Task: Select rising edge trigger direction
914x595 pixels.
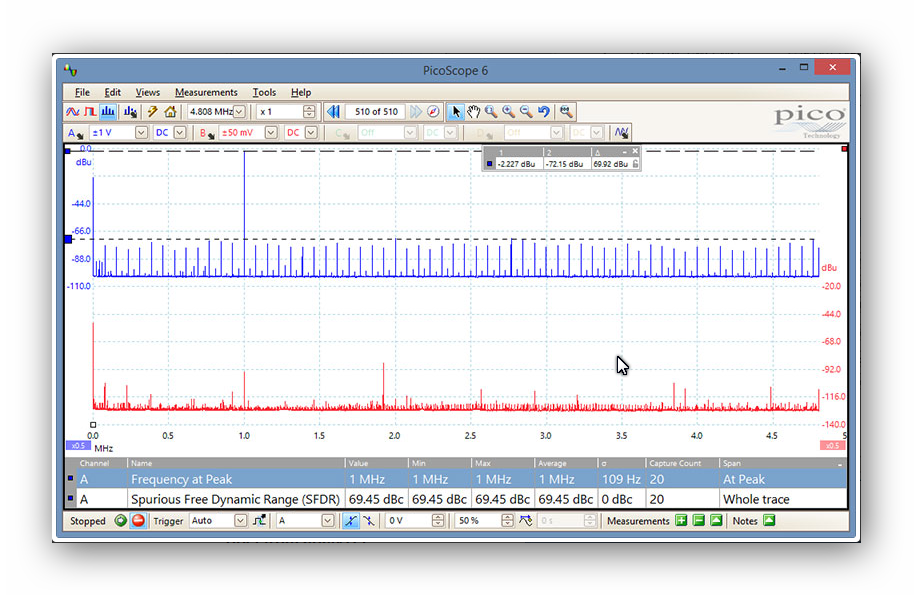Action: pos(352,521)
